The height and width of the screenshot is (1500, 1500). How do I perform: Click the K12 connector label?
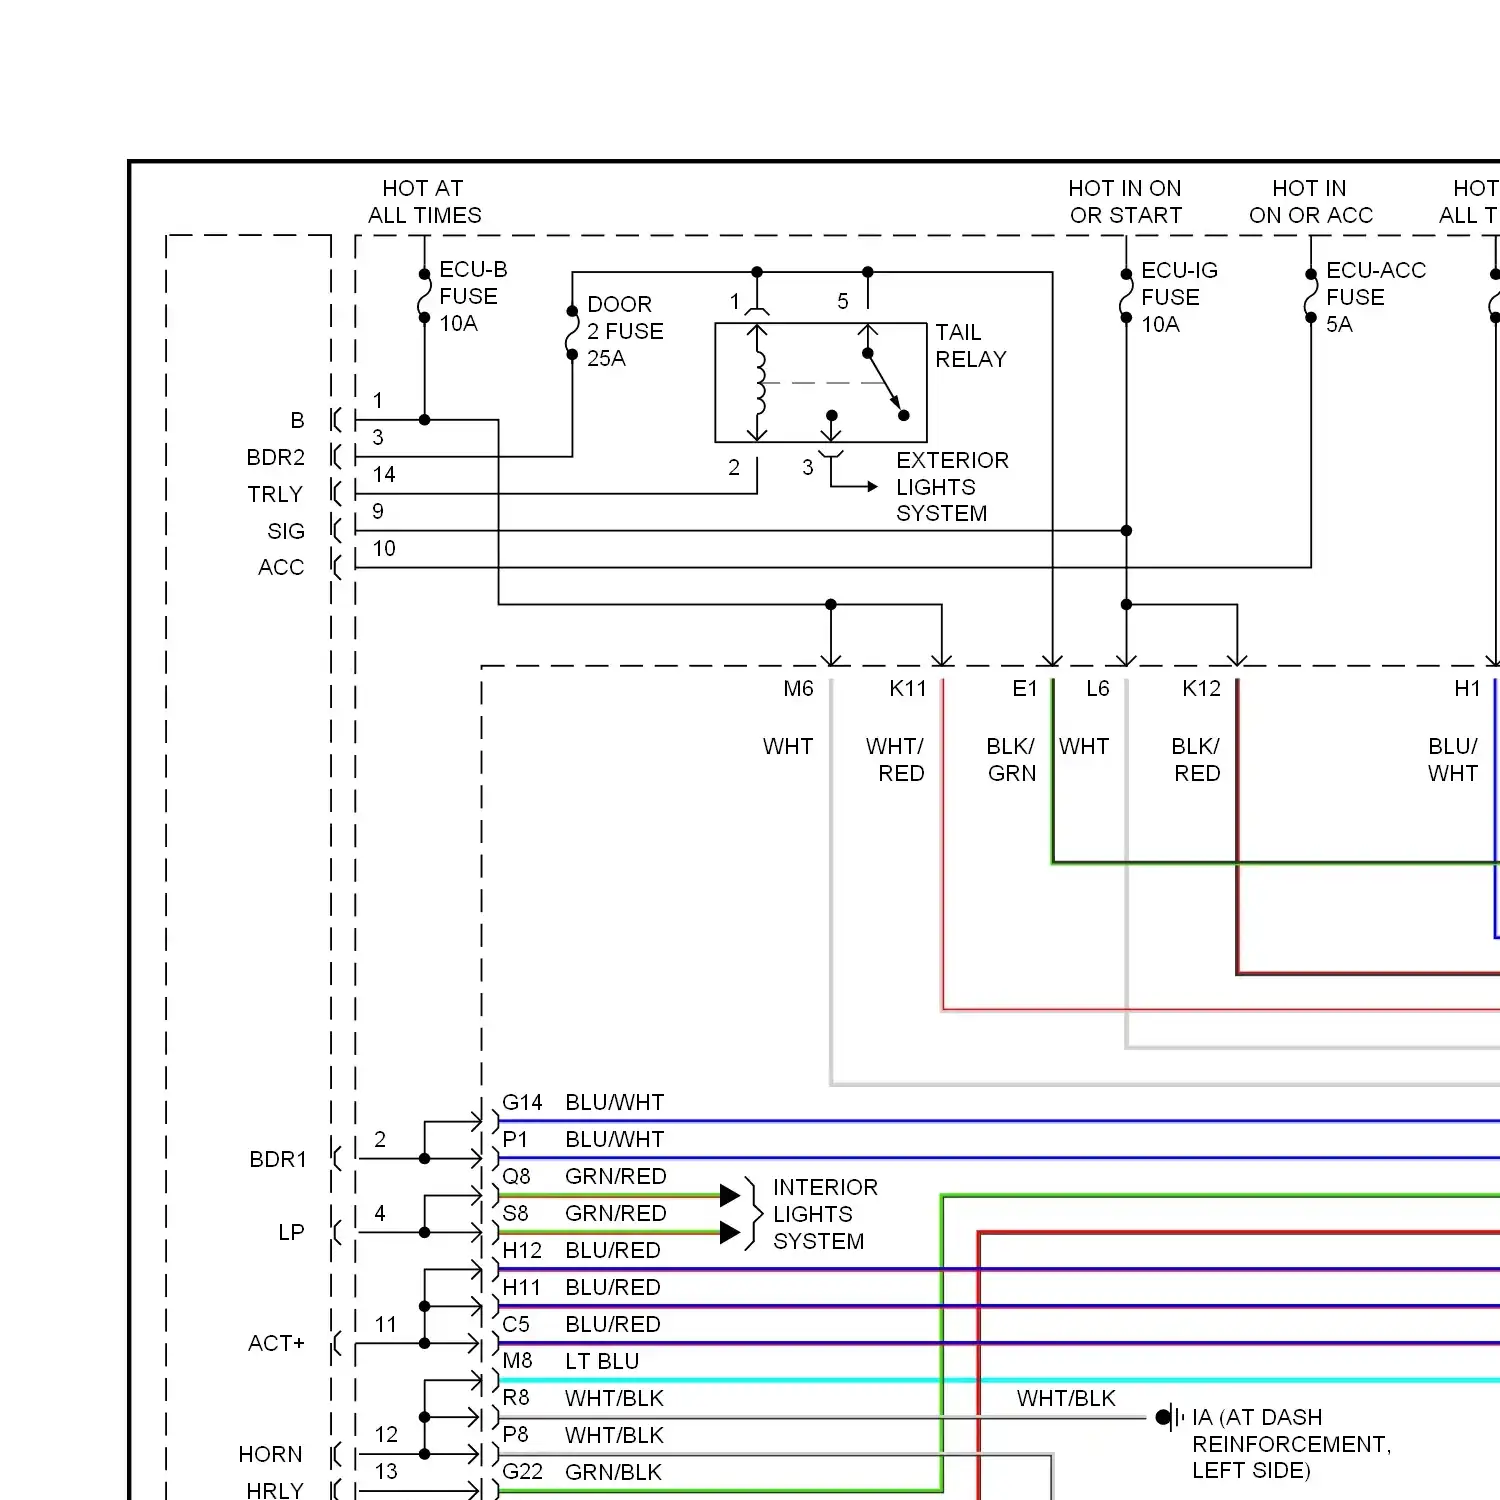(x=1200, y=688)
